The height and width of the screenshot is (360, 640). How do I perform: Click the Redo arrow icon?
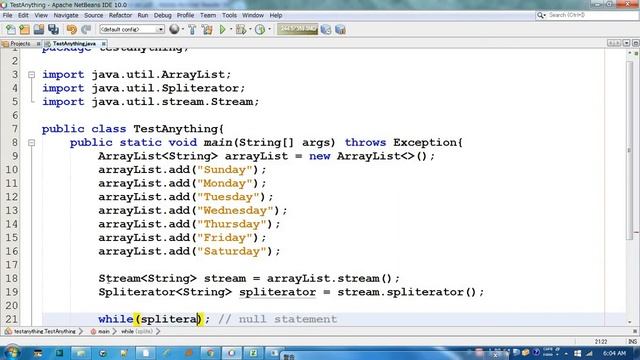[x=86, y=29]
